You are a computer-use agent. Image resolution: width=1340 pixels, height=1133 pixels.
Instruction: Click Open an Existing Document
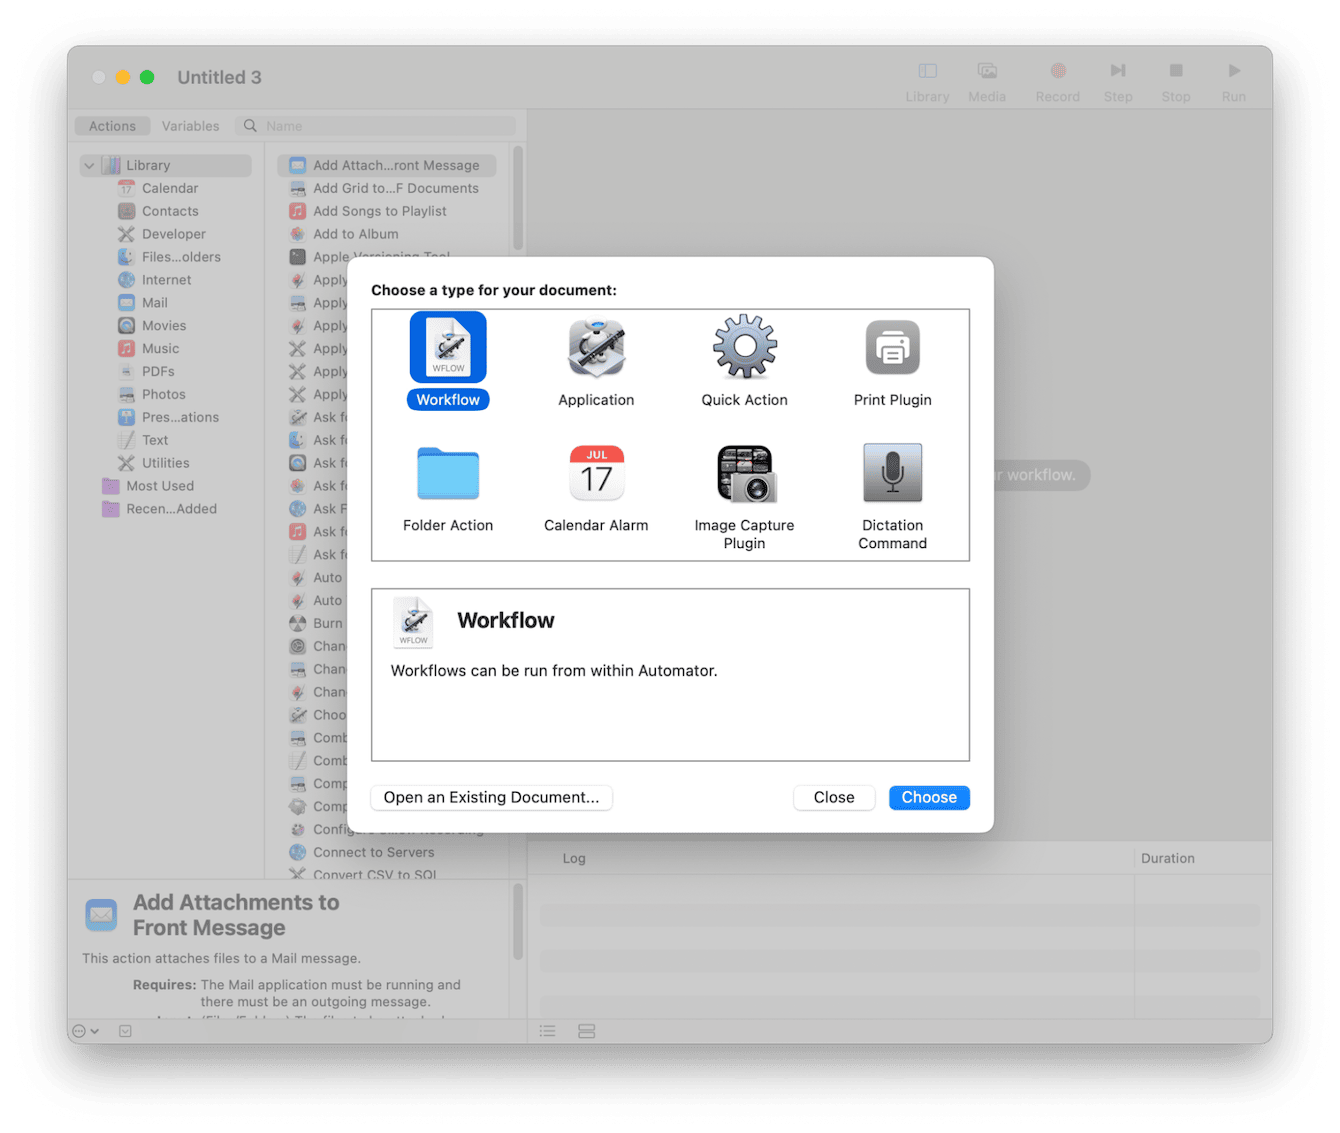coord(491,797)
